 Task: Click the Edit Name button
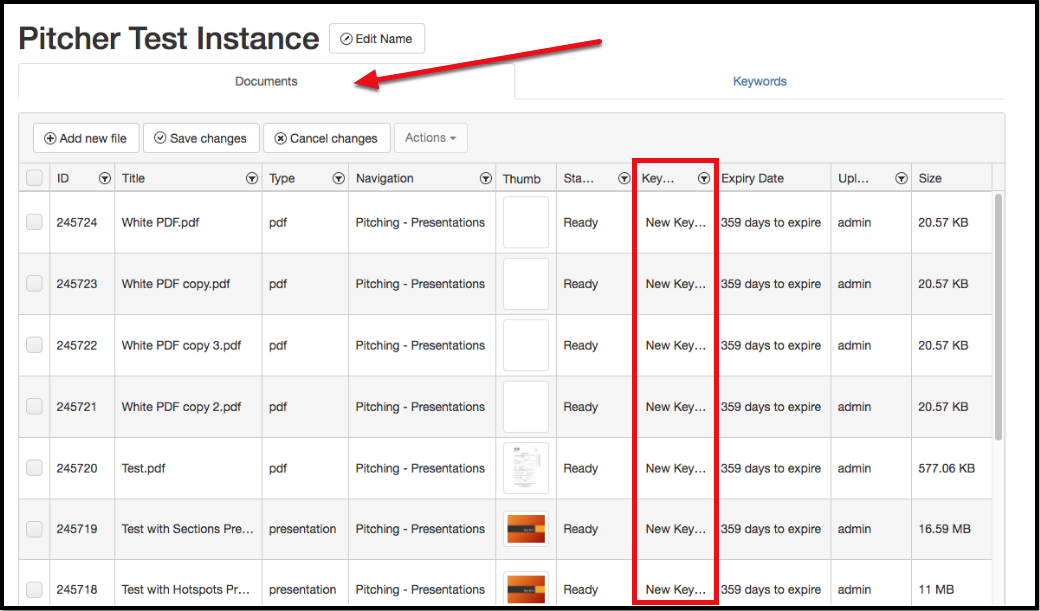(x=377, y=39)
